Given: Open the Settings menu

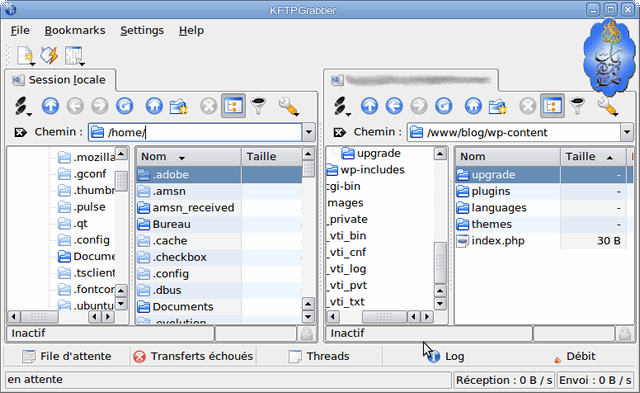Looking at the screenshot, I should (x=142, y=31).
